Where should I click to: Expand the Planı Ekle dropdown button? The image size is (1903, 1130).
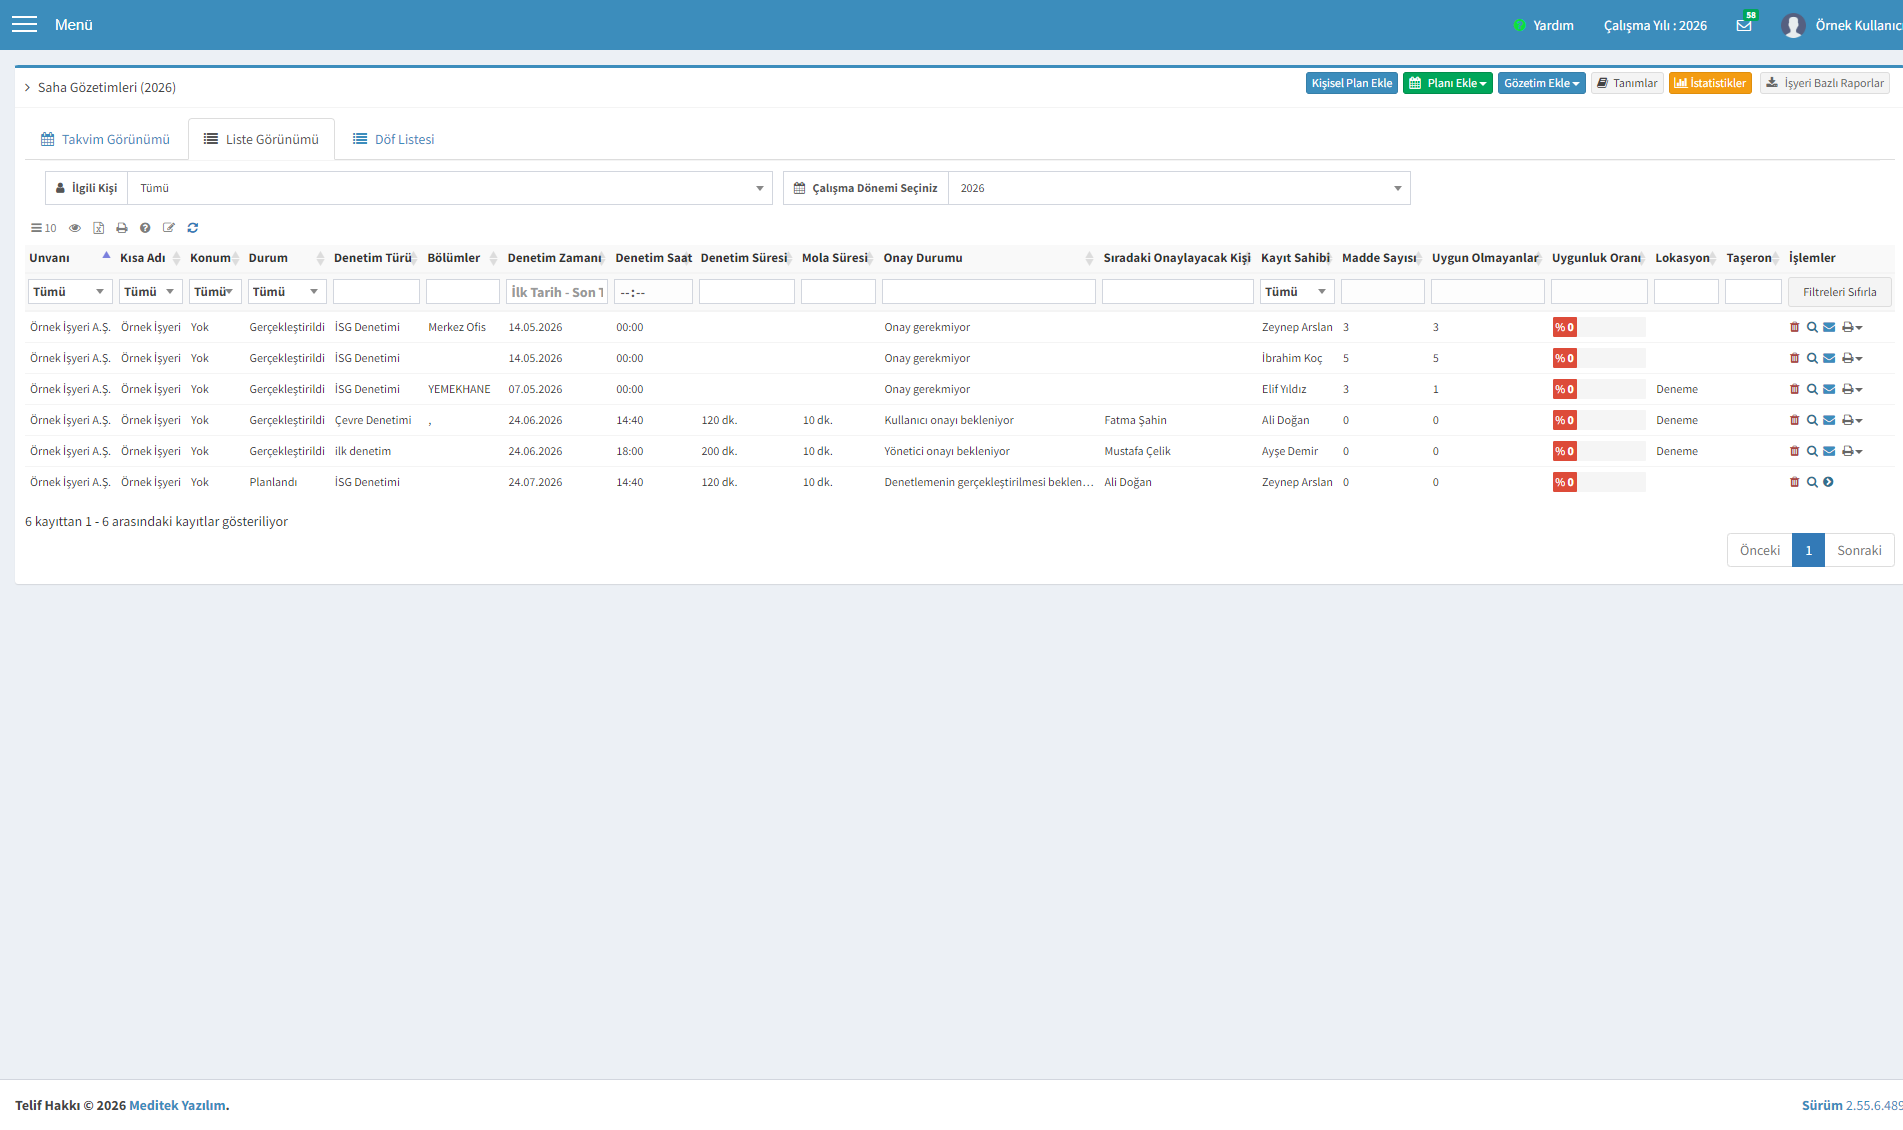coord(1448,83)
